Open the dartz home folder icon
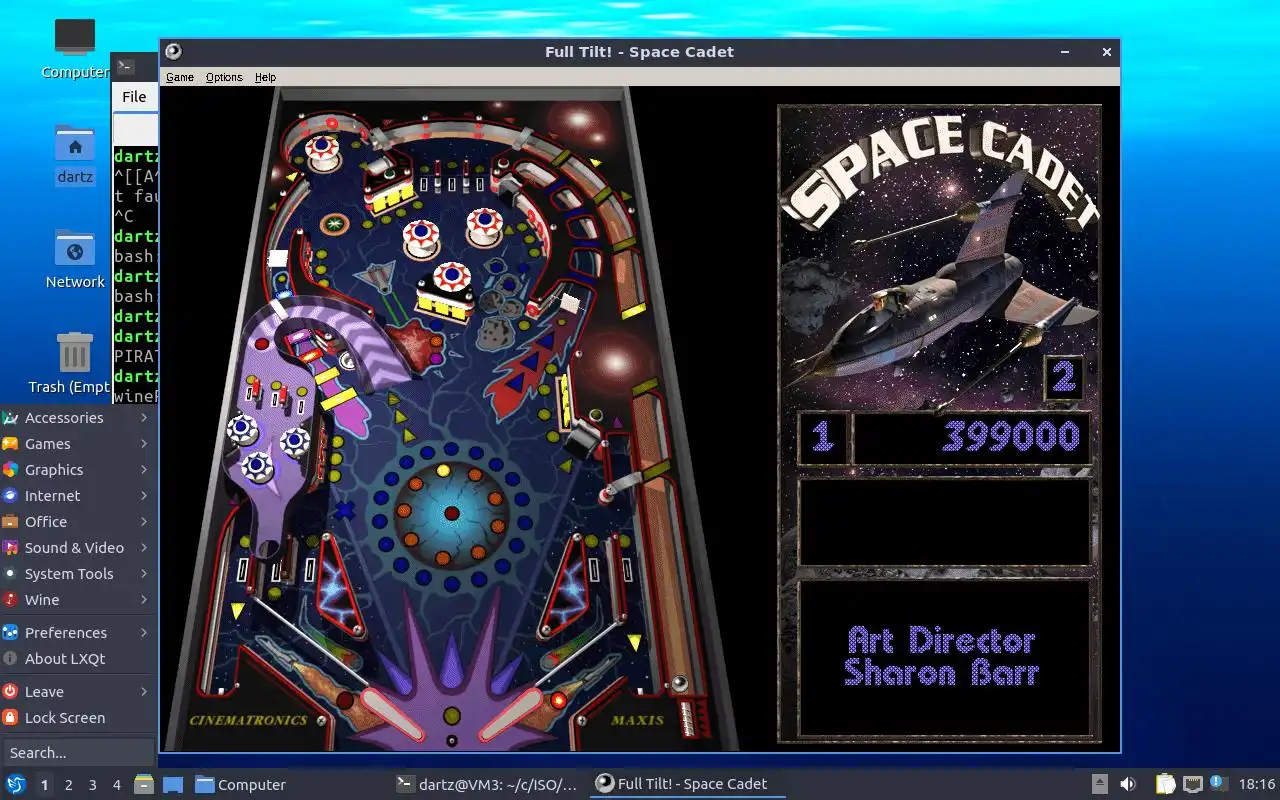 pos(75,155)
